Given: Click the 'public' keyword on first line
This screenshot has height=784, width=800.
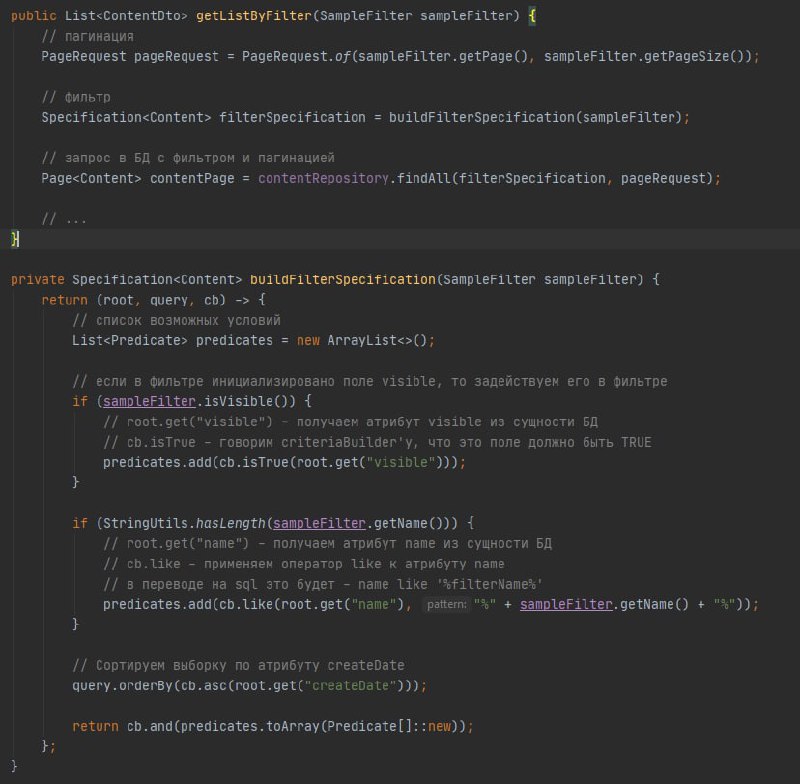Looking at the screenshot, I should (34, 16).
